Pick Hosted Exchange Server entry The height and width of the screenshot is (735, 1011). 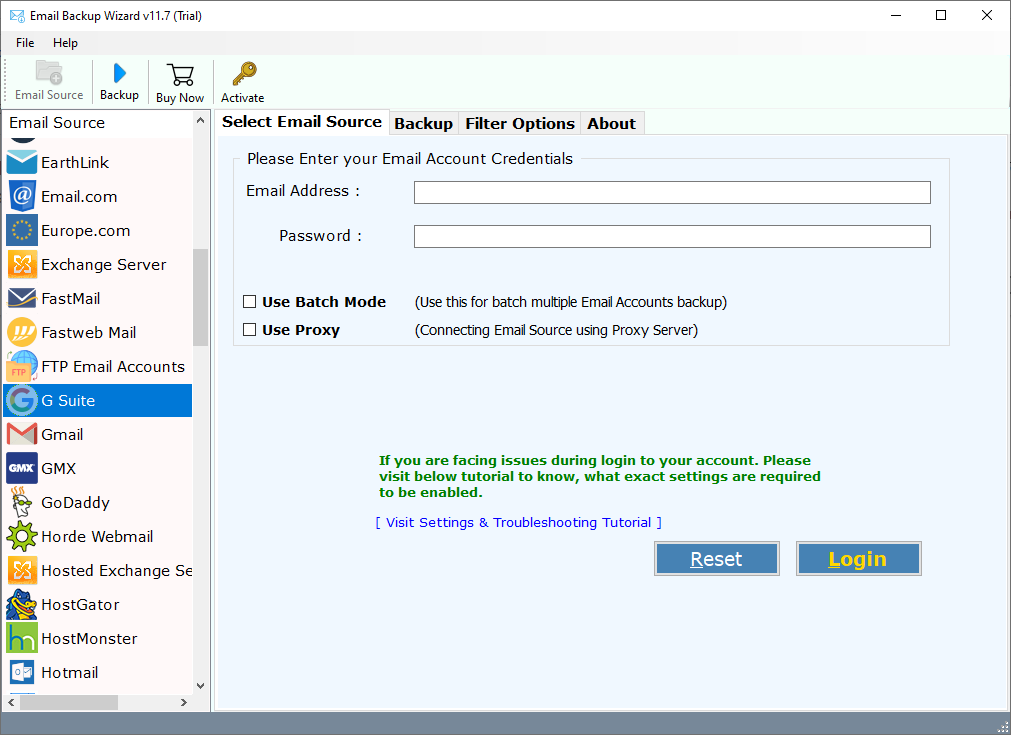pyautogui.click(x=98, y=571)
